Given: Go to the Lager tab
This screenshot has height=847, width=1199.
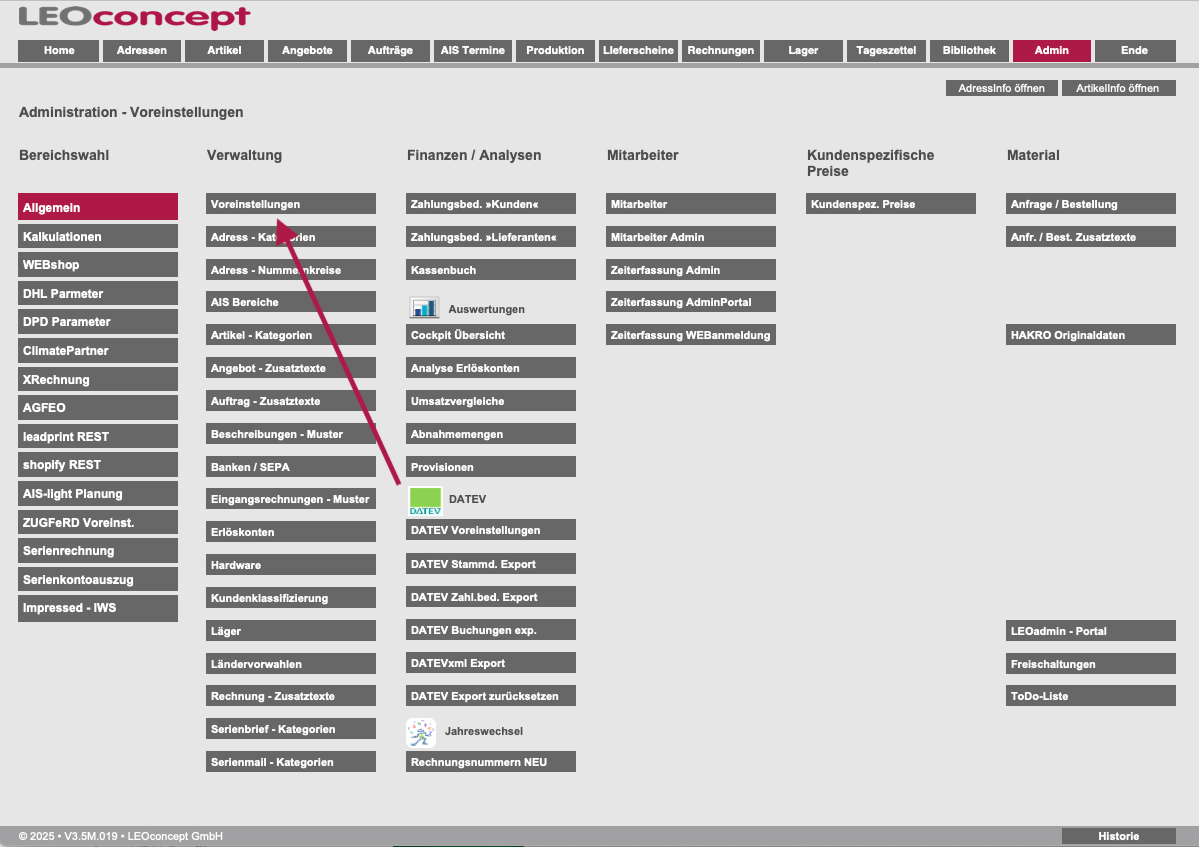Looking at the screenshot, I should click(x=803, y=51).
